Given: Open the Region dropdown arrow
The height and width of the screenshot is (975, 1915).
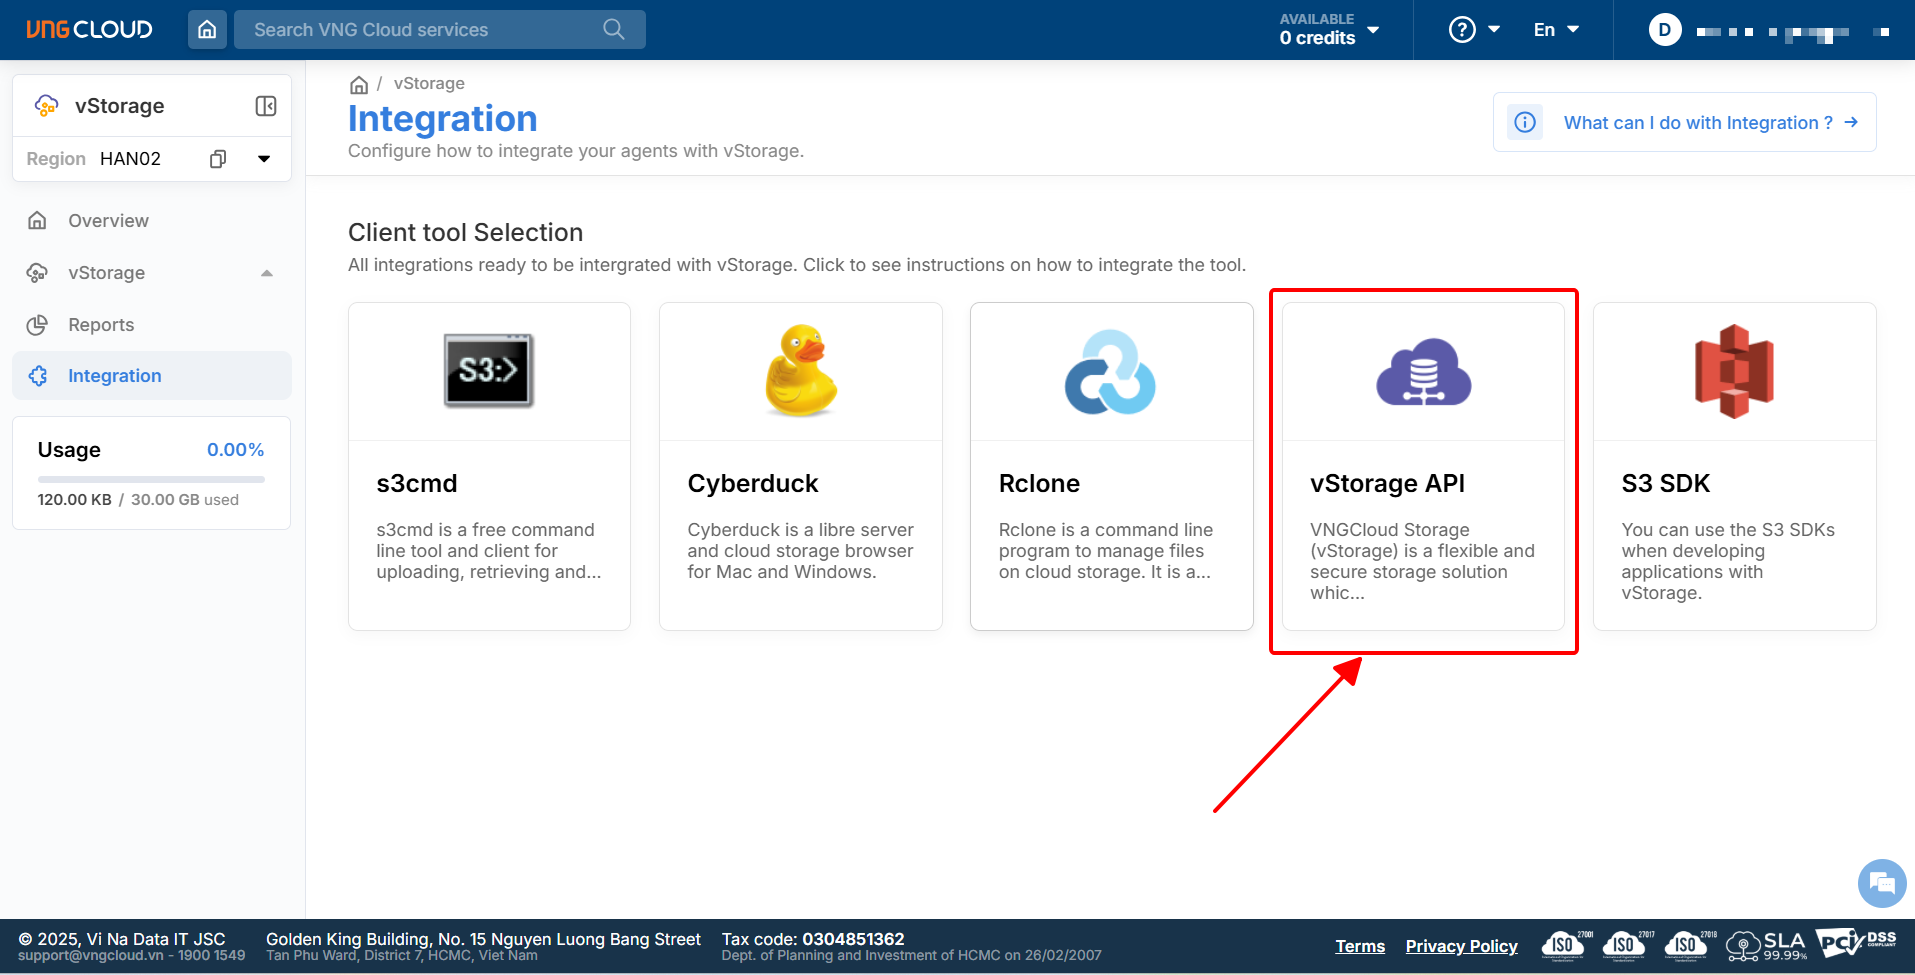Looking at the screenshot, I should point(264,159).
